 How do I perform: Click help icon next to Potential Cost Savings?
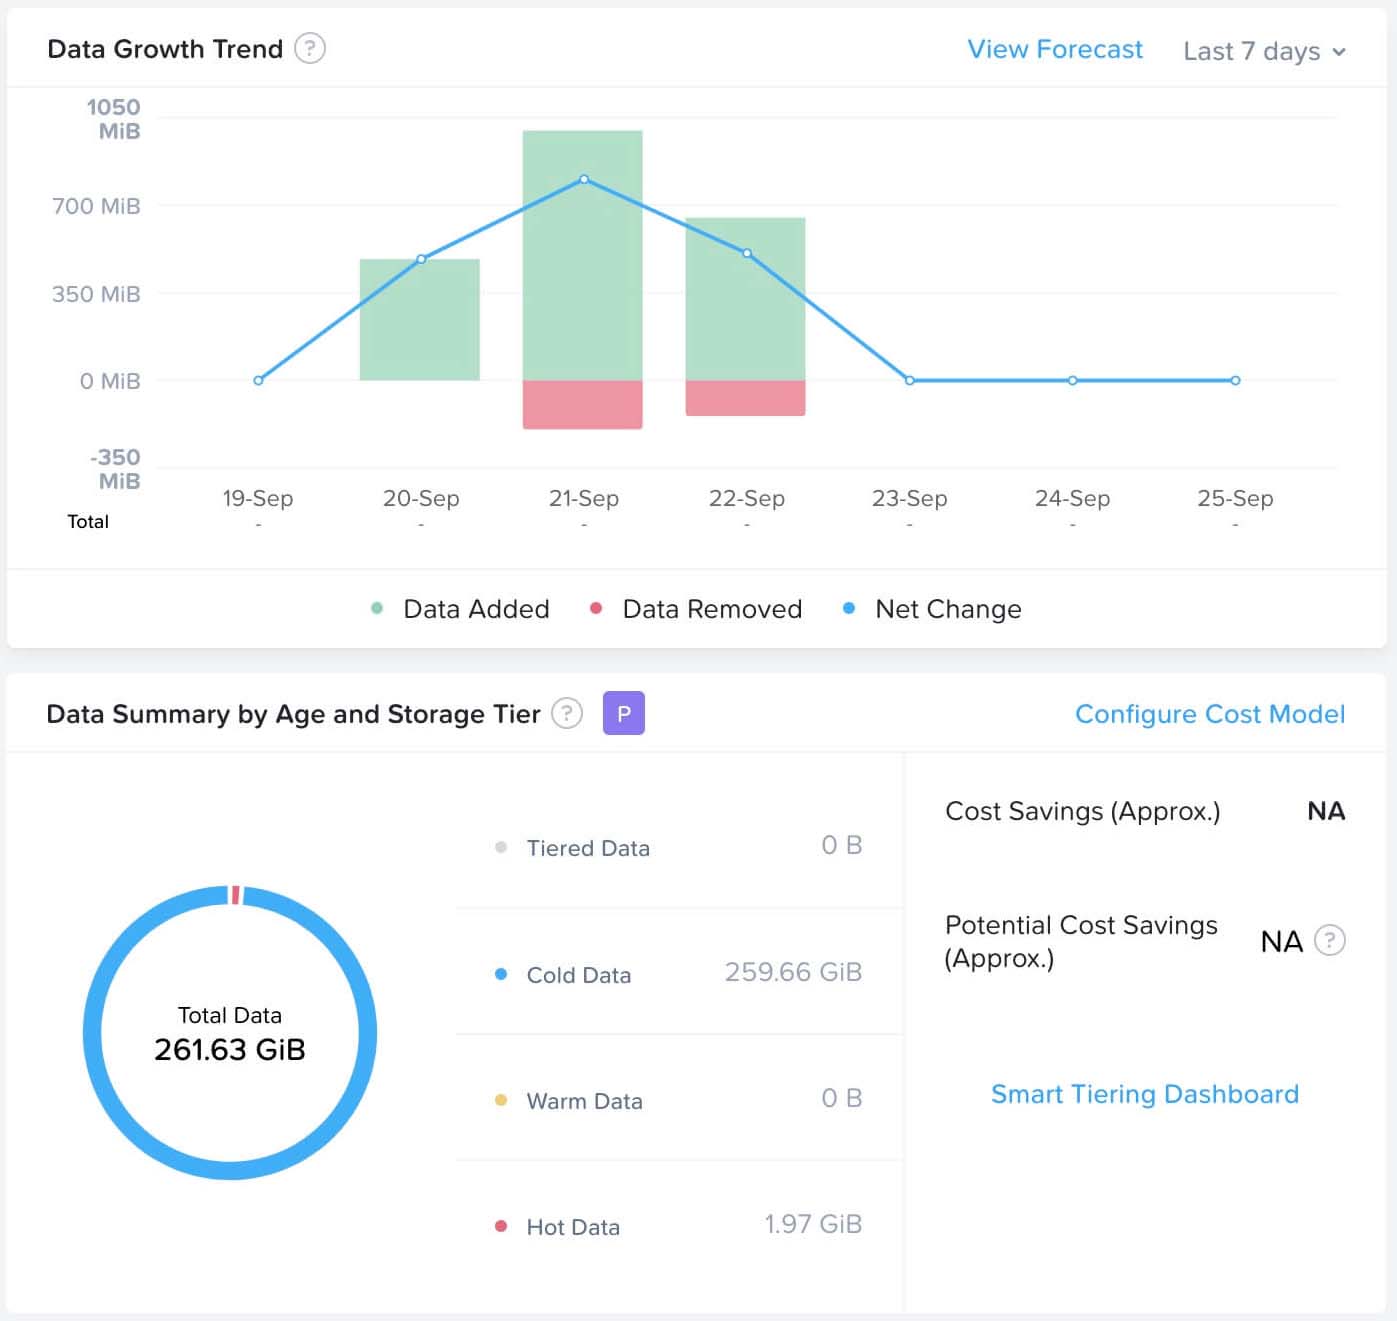(x=1329, y=940)
